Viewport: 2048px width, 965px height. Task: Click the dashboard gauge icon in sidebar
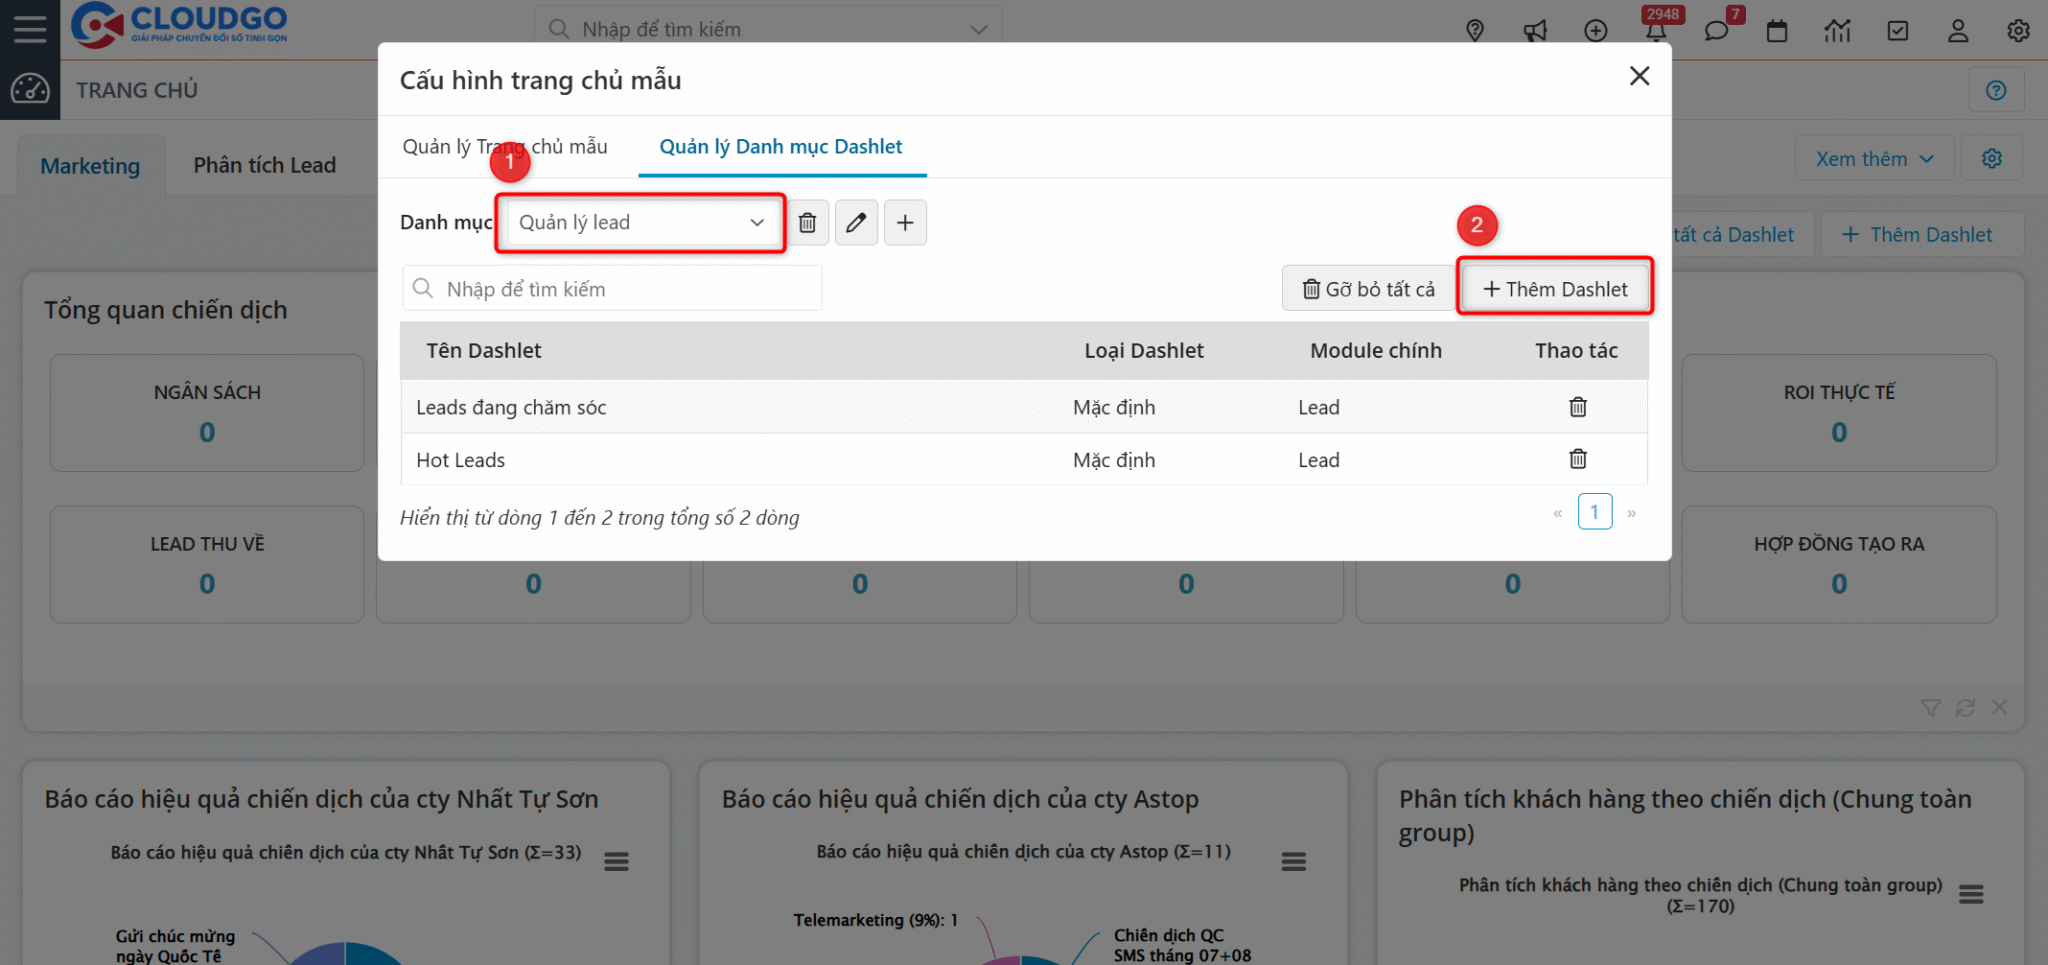30,89
